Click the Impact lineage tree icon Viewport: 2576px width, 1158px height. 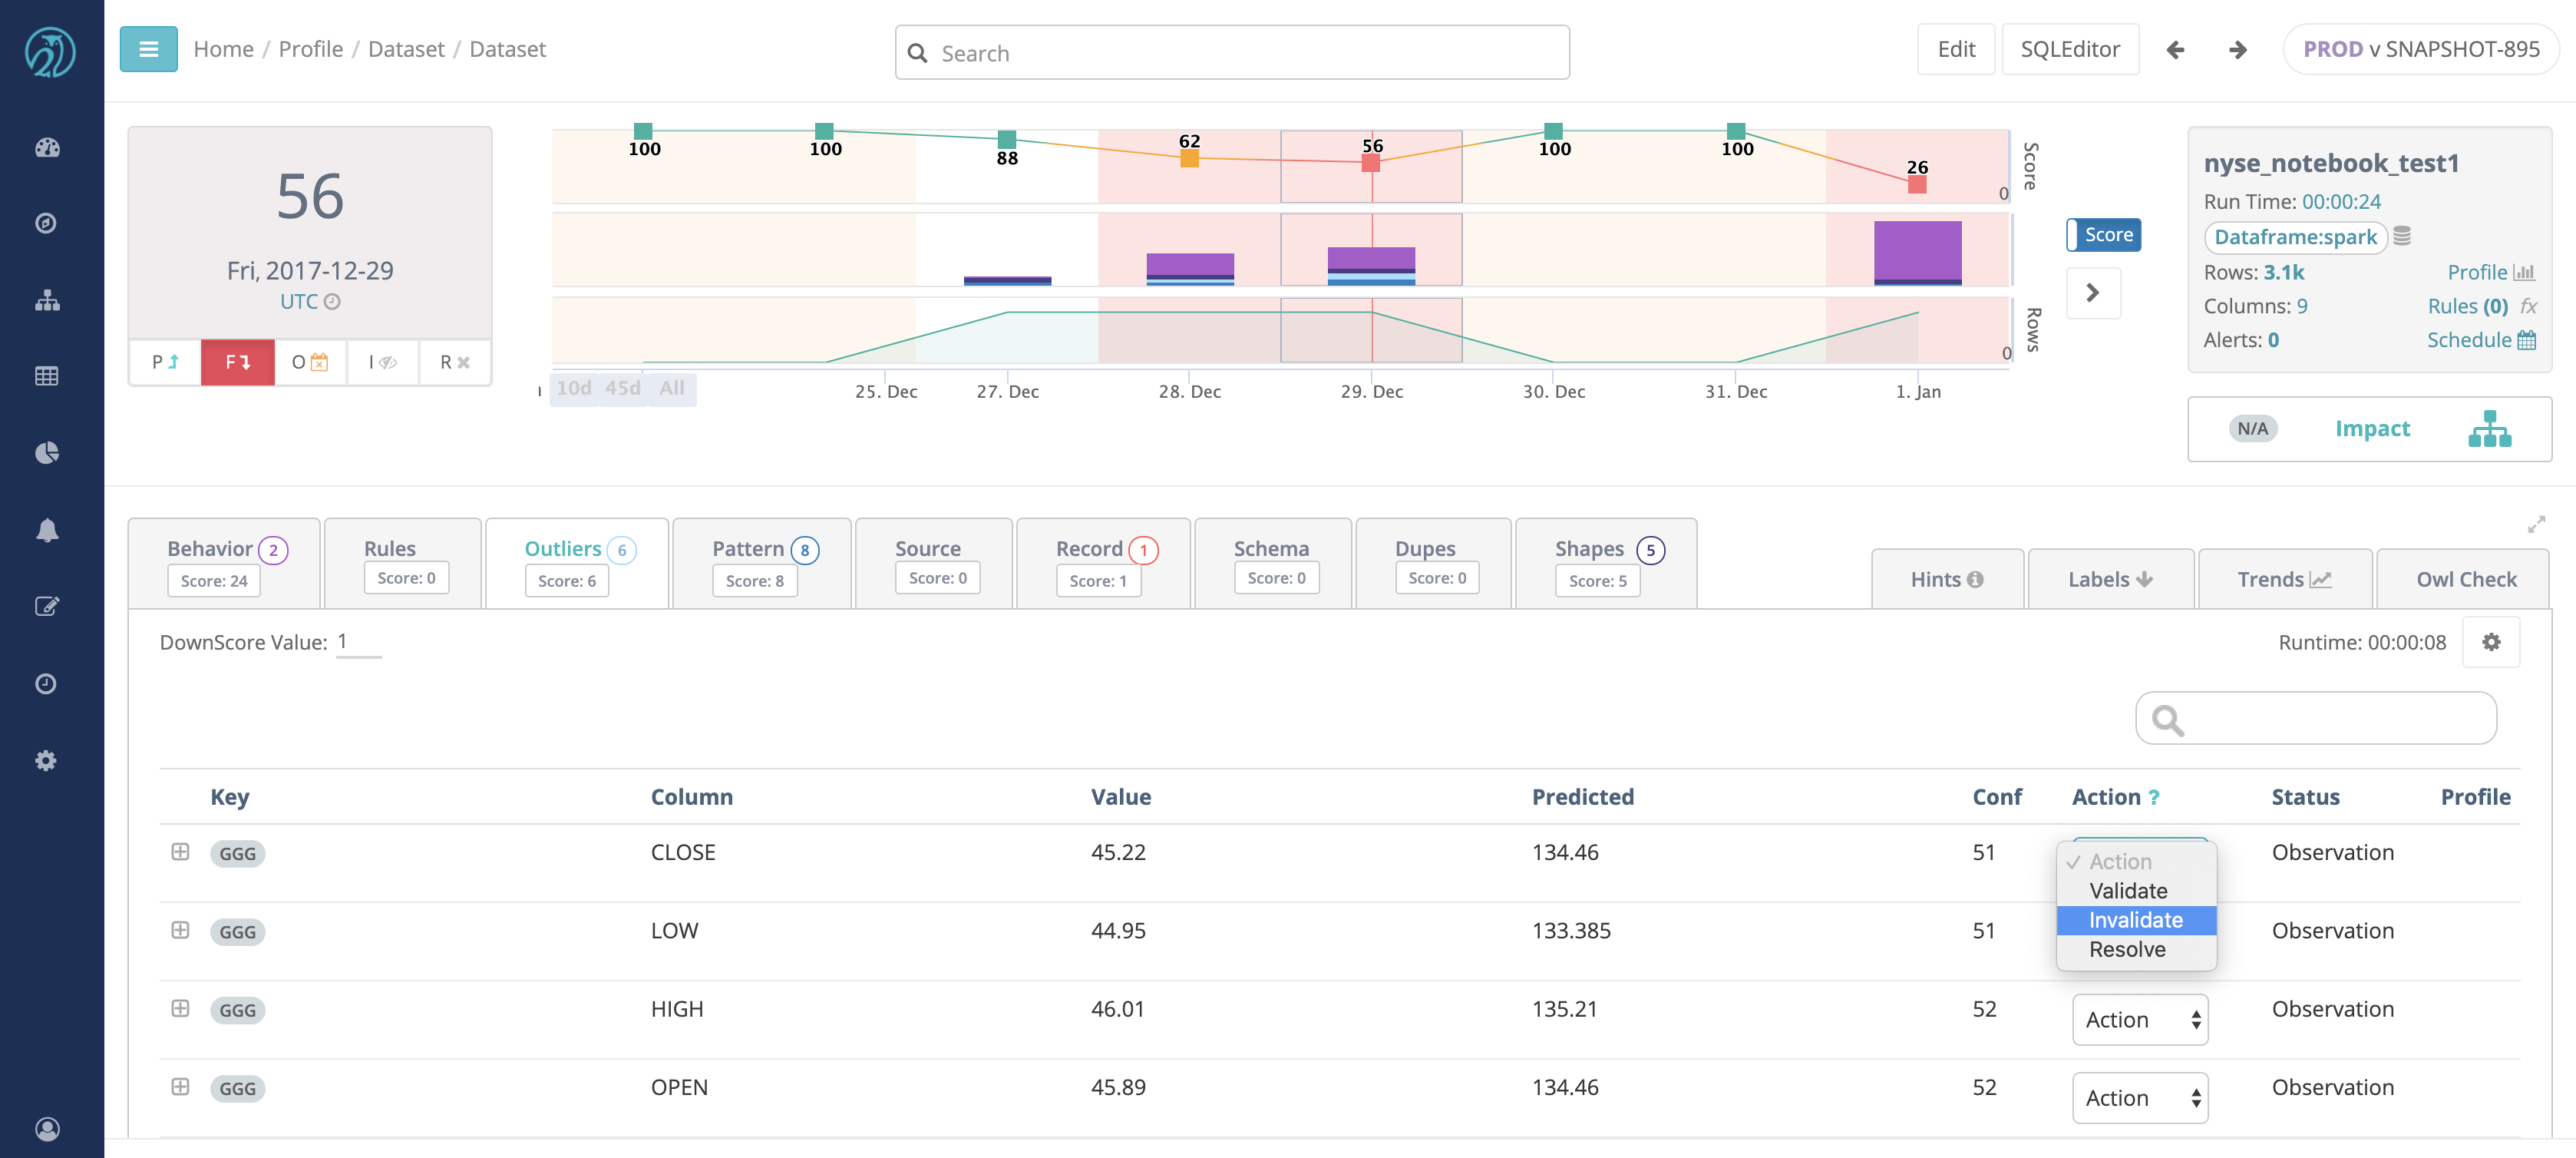(x=2489, y=429)
